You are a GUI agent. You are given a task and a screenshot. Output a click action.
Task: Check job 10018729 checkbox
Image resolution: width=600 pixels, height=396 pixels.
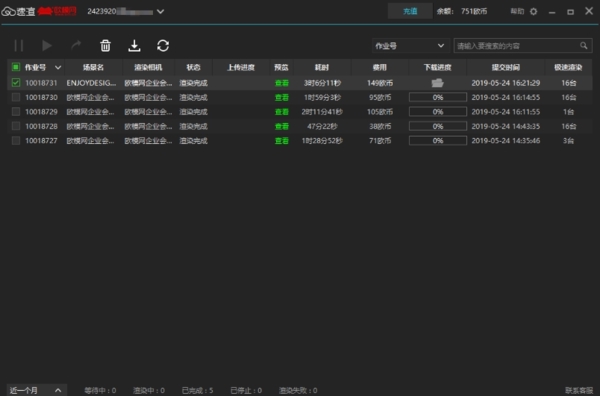pyautogui.click(x=16, y=112)
